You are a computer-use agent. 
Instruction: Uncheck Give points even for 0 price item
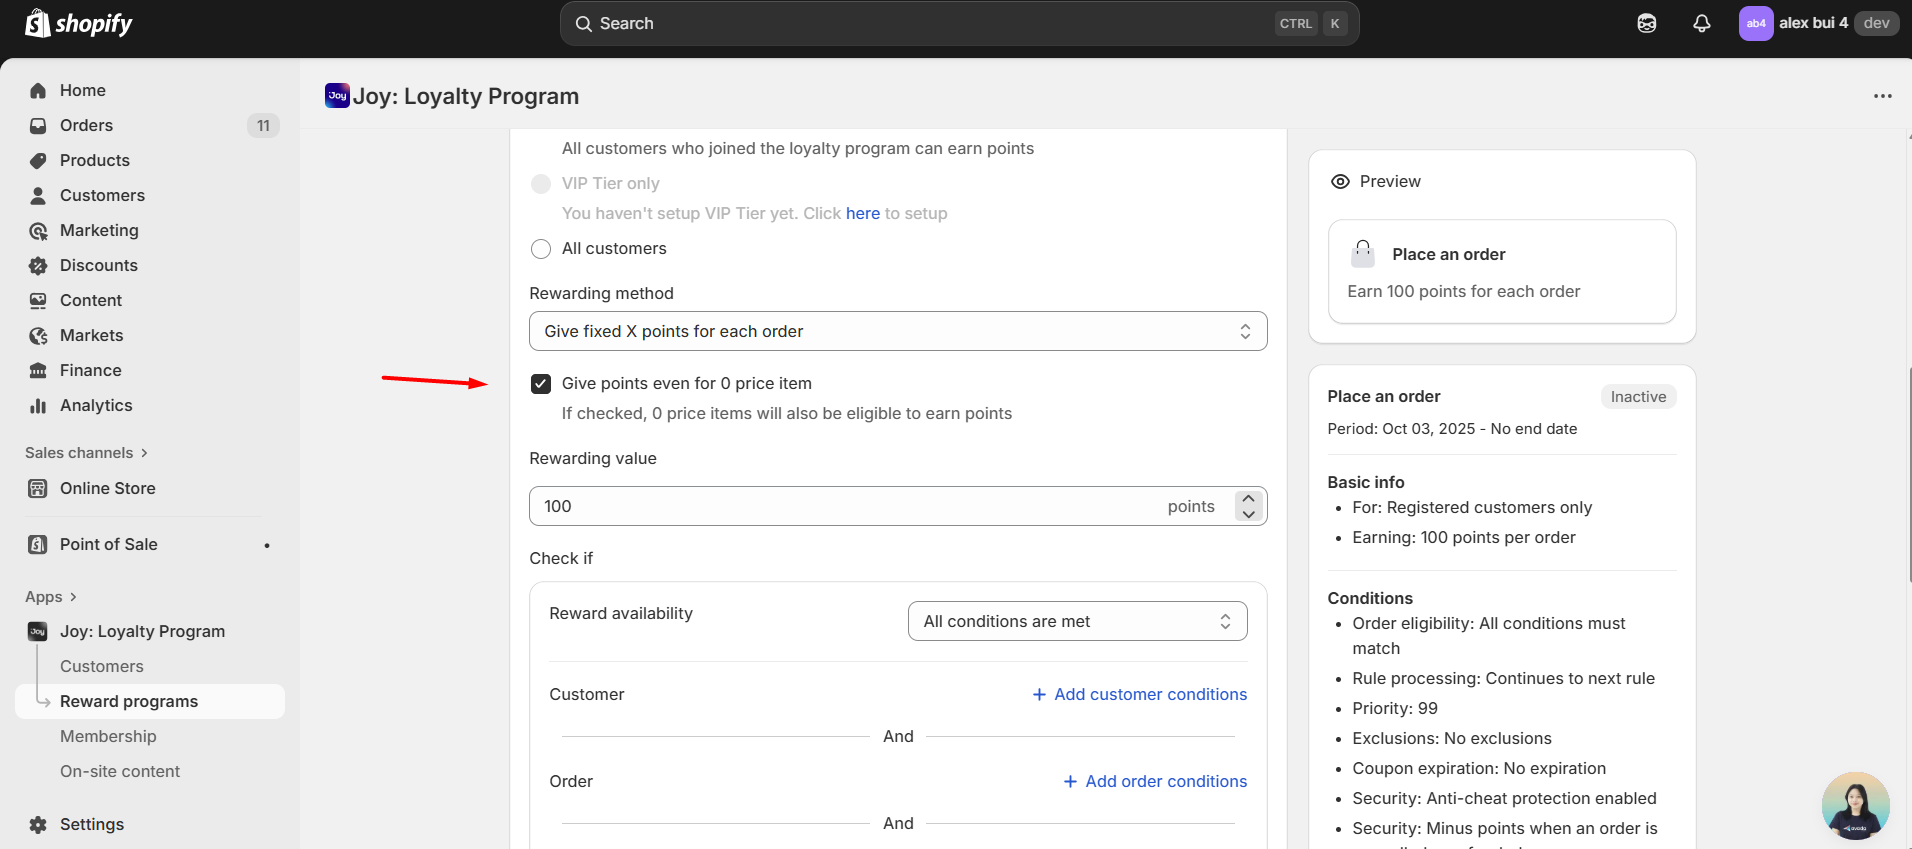click(541, 384)
